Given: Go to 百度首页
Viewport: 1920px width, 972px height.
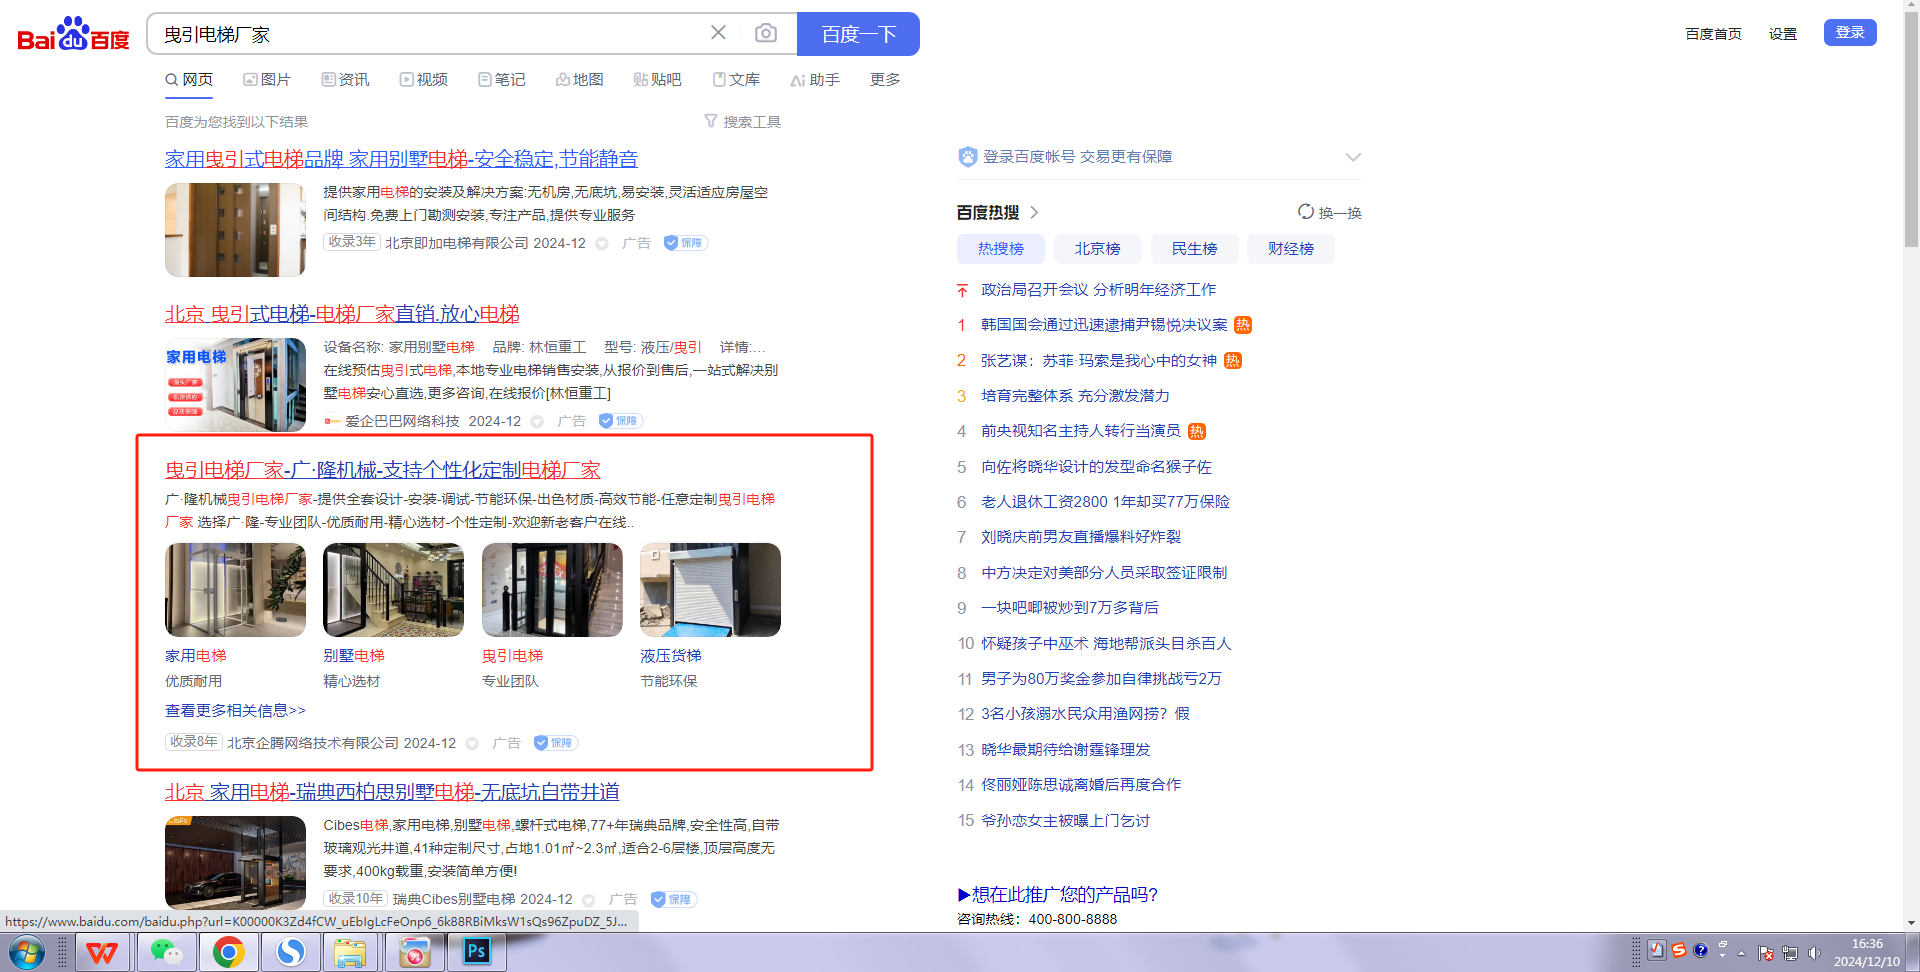Looking at the screenshot, I should (x=1713, y=33).
